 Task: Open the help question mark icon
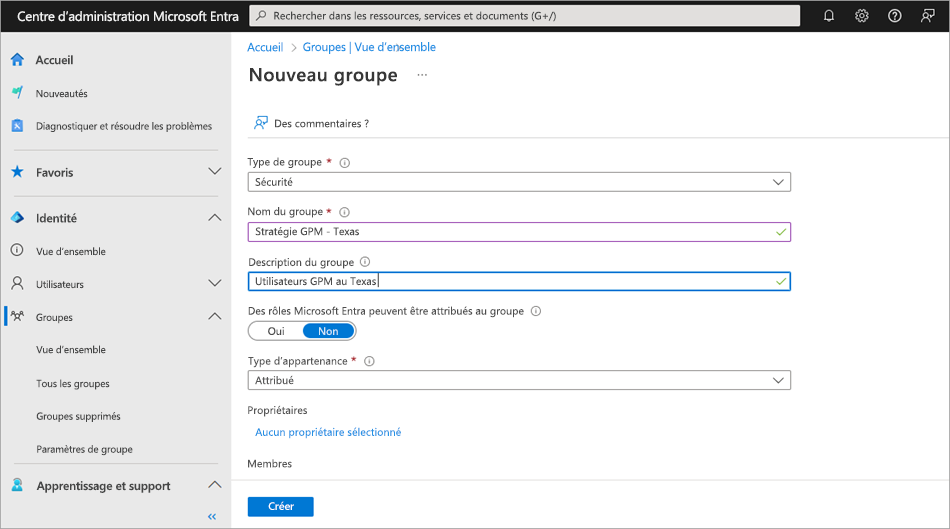coord(894,16)
